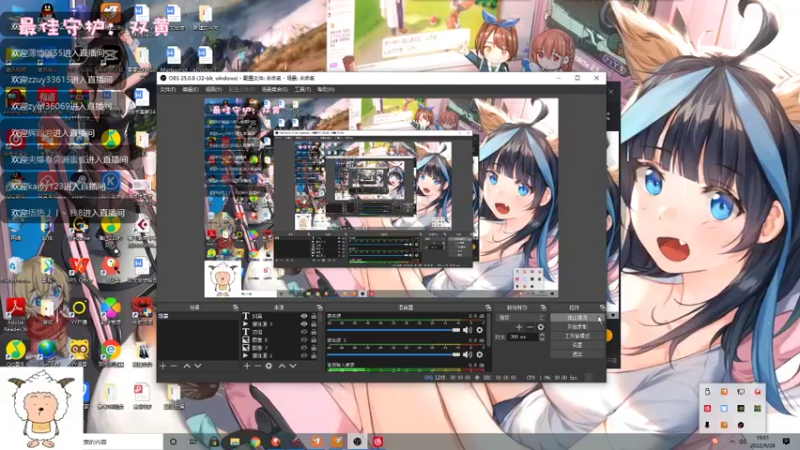800x450 pixels.
Task: Open File Explorer from the taskbar
Action: (x=235, y=441)
